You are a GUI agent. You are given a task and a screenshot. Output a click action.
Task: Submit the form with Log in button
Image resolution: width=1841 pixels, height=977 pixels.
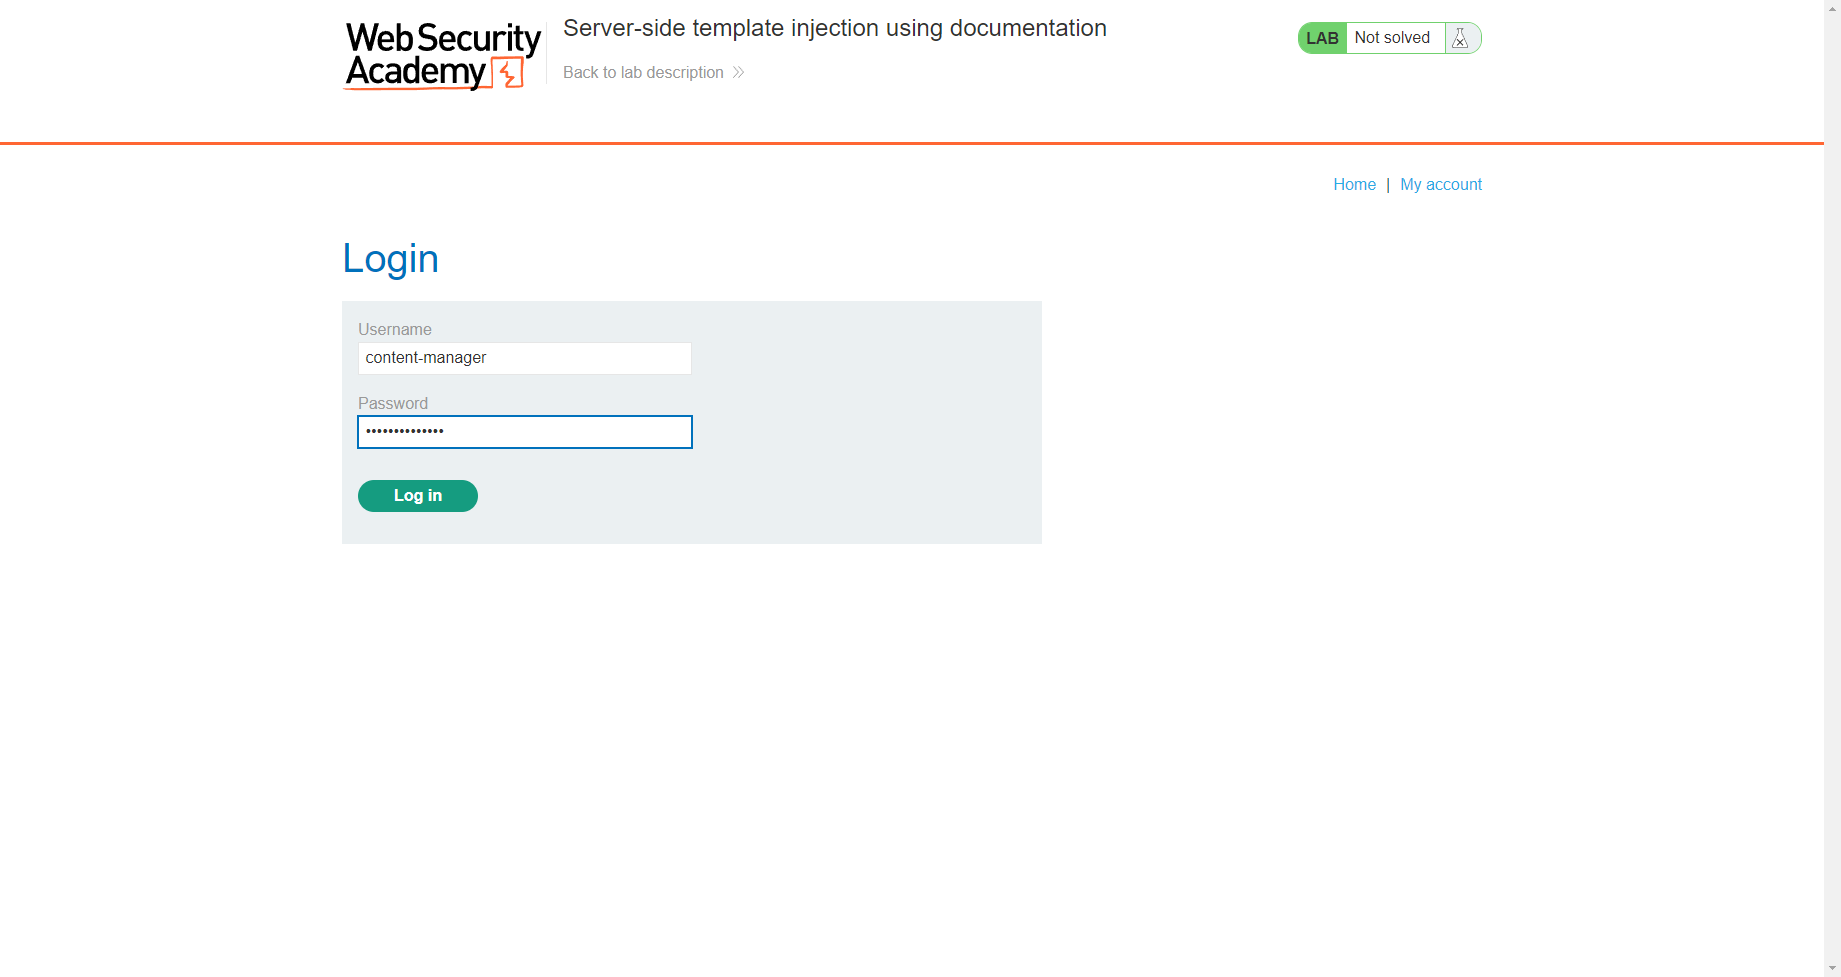418,496
